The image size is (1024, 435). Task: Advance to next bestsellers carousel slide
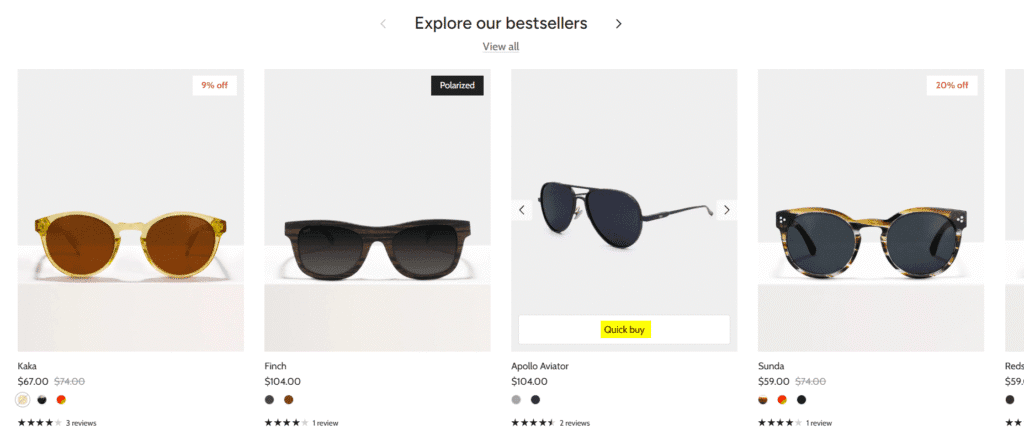pyautogui.click(x=619, y=24)
